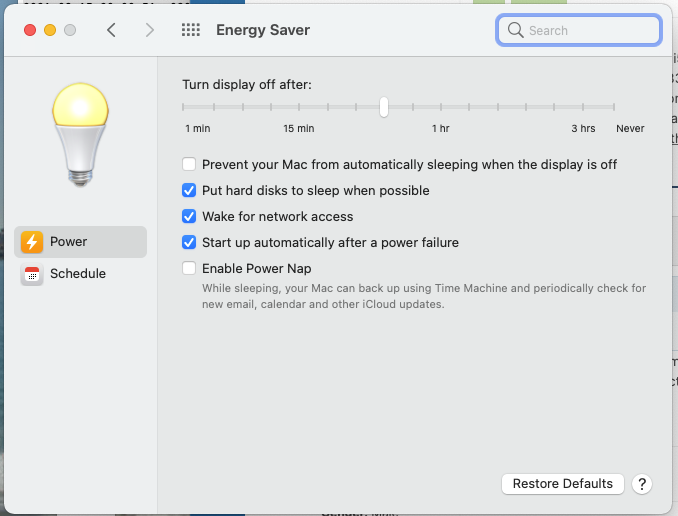Enable Prevent Mac from automatically sleeping checkbox
678x516 pixels.
pyautogui.click(x=189, y=164)
